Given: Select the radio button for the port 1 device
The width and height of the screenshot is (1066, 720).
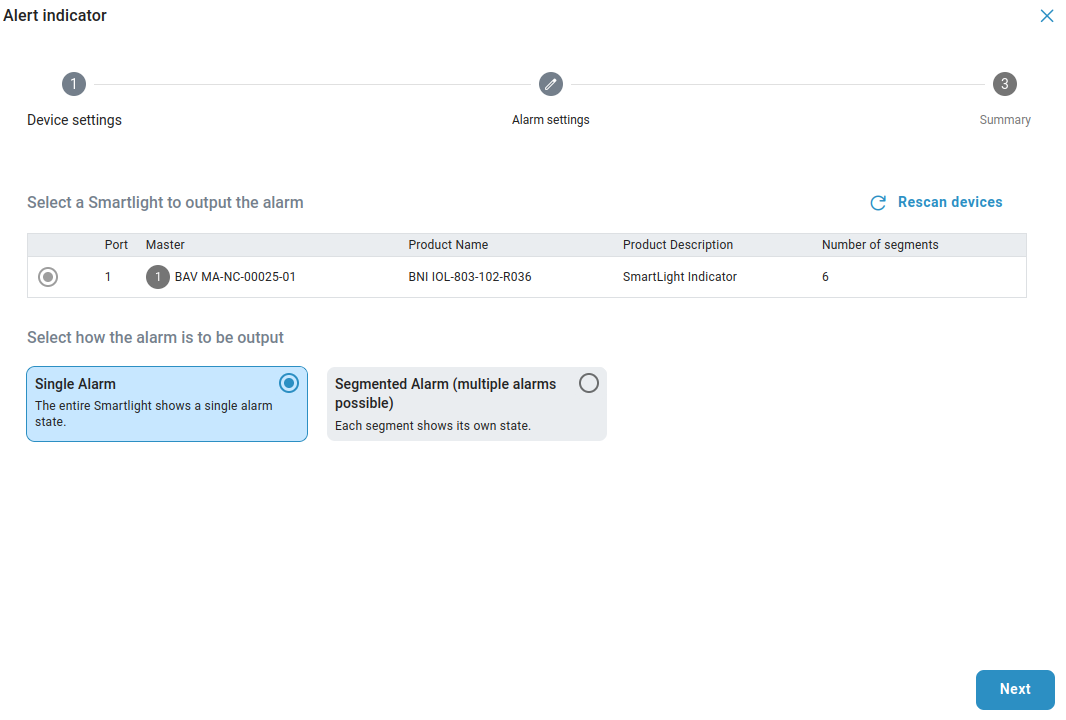Looking at the screenshot, I should 48,277.
